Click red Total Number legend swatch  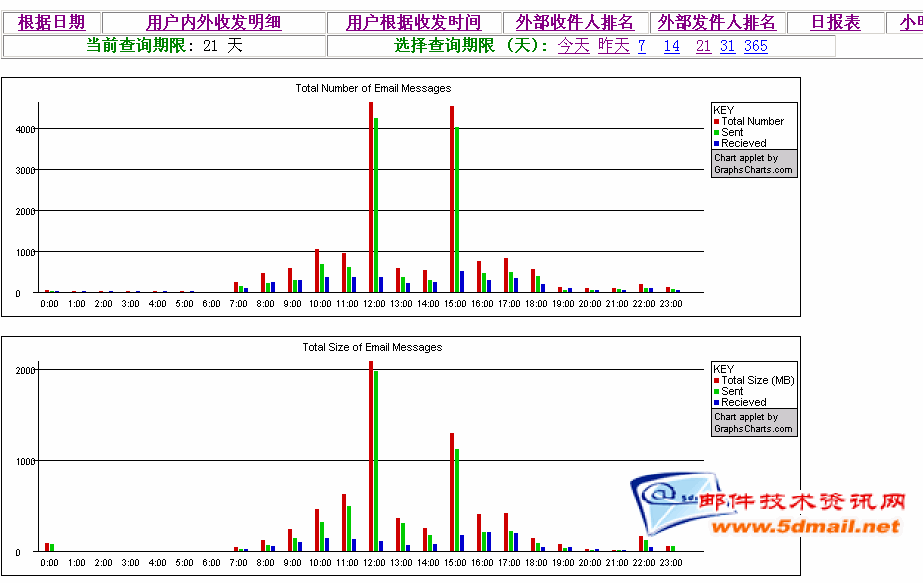click(x=717, y=121)
